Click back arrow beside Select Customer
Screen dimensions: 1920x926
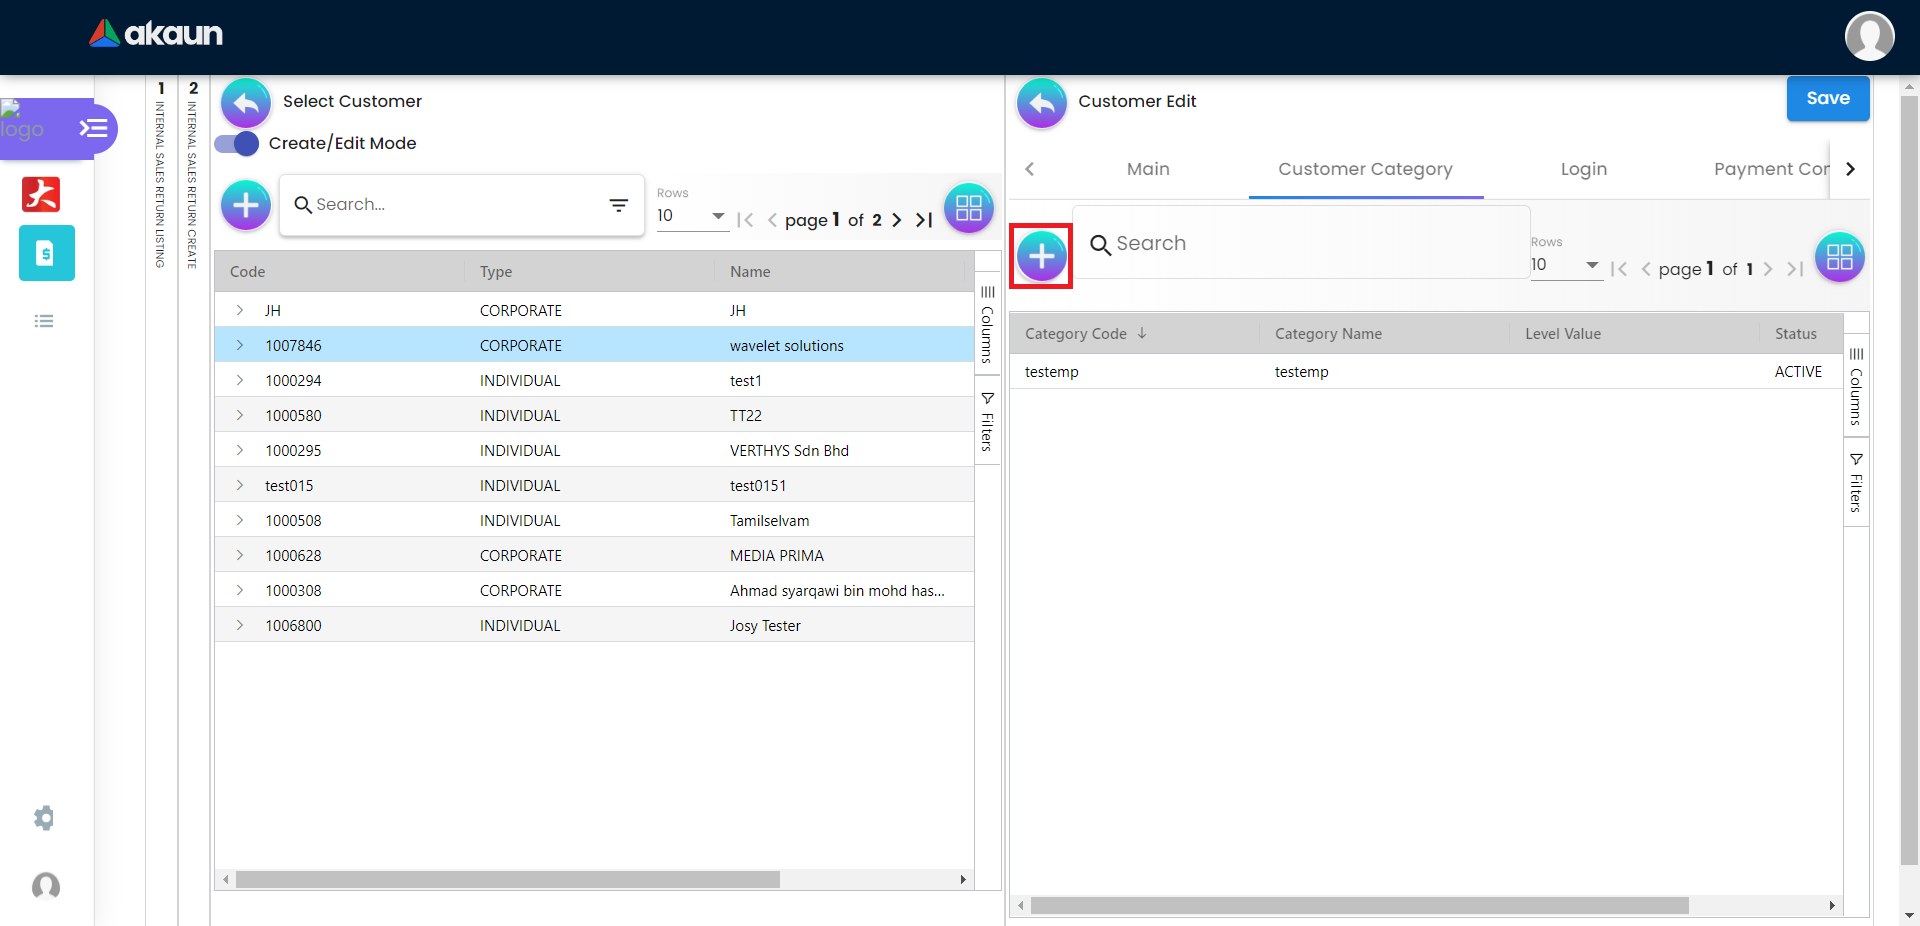tap(246, 102)
